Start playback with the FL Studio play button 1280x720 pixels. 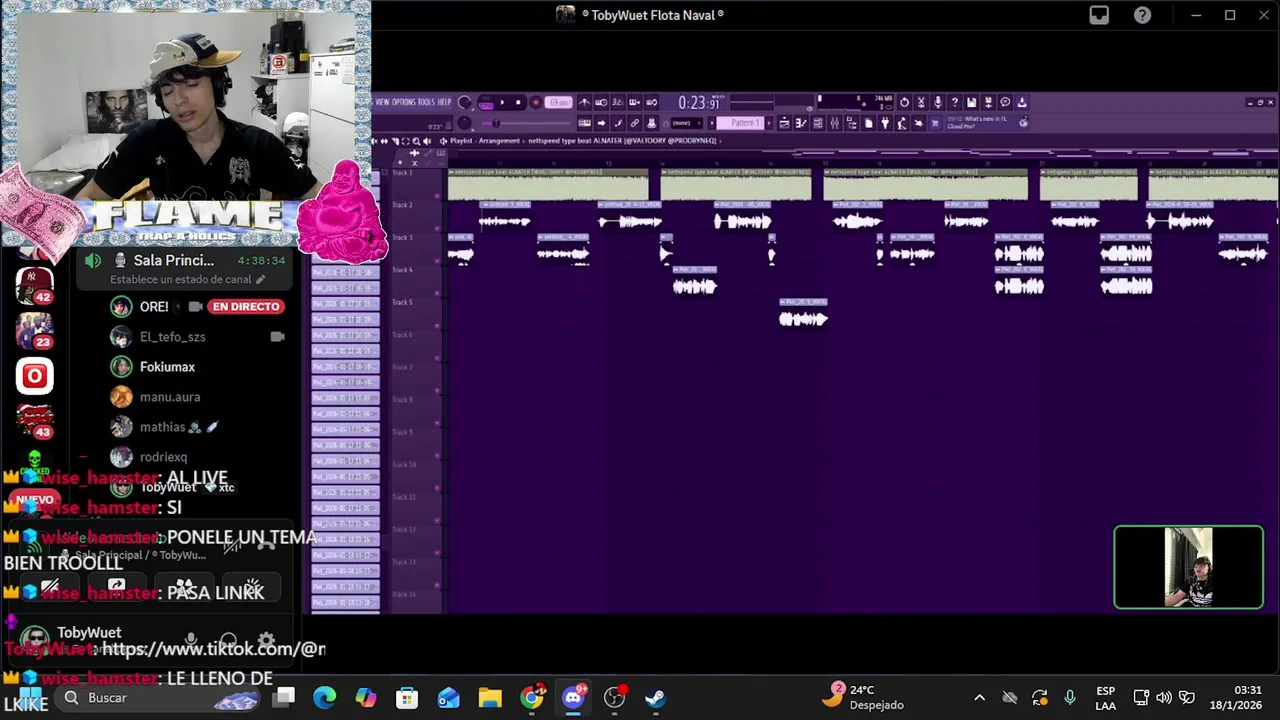point(502,102)
